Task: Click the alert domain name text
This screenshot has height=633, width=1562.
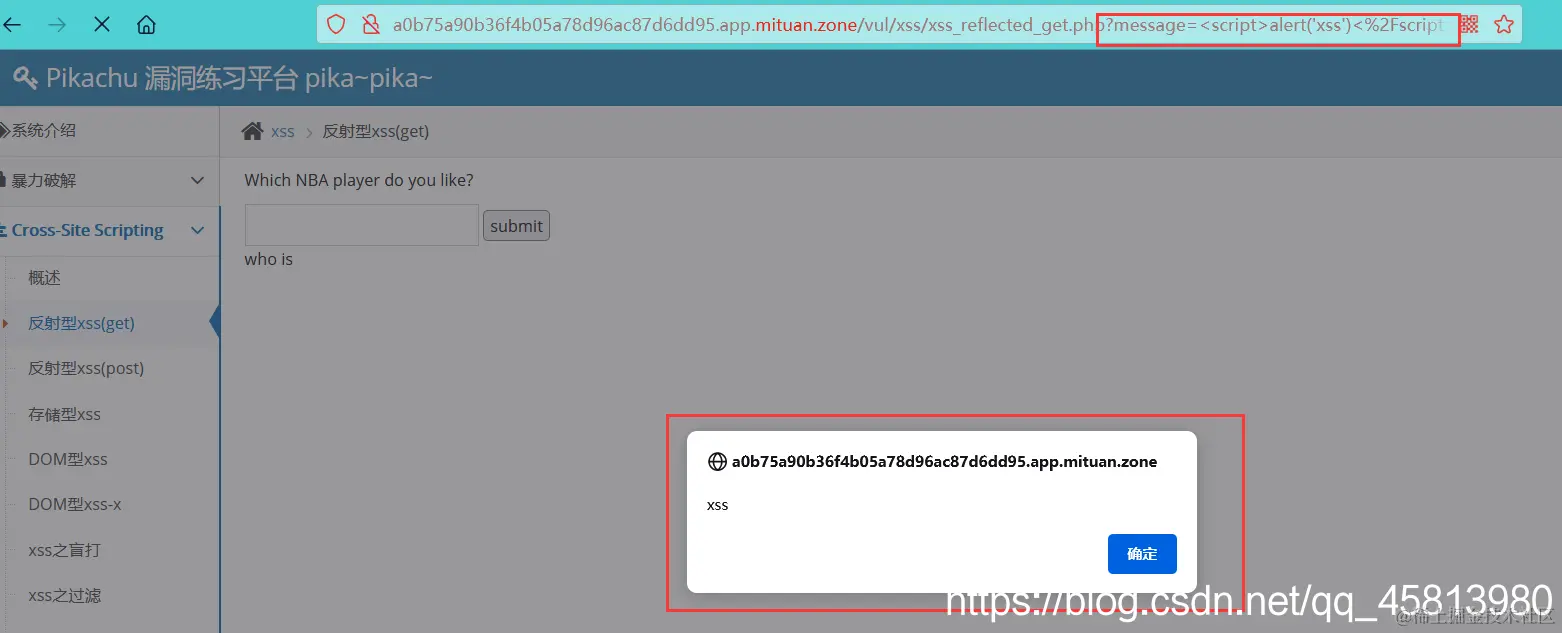Action: [944, 462]
